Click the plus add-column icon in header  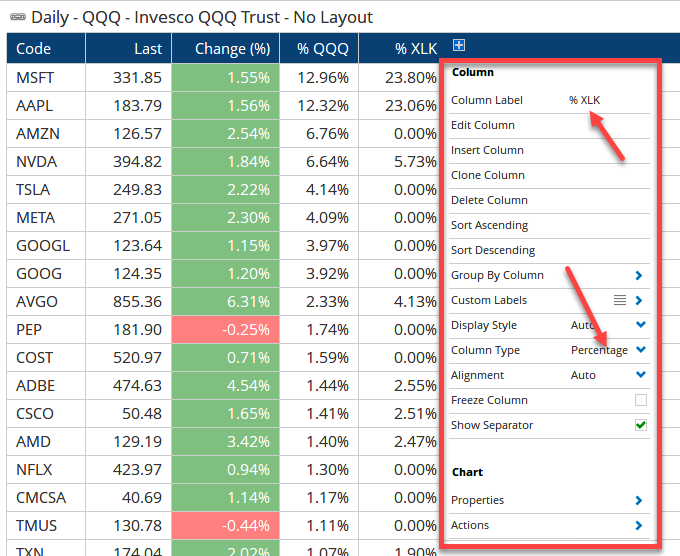coord(459,45)
